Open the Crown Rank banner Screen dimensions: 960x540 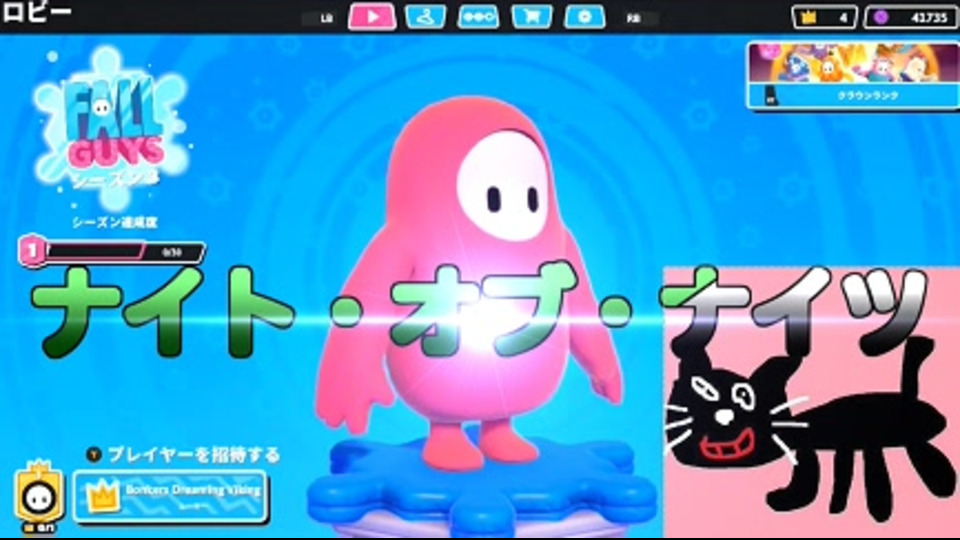(x=853, y=76)
